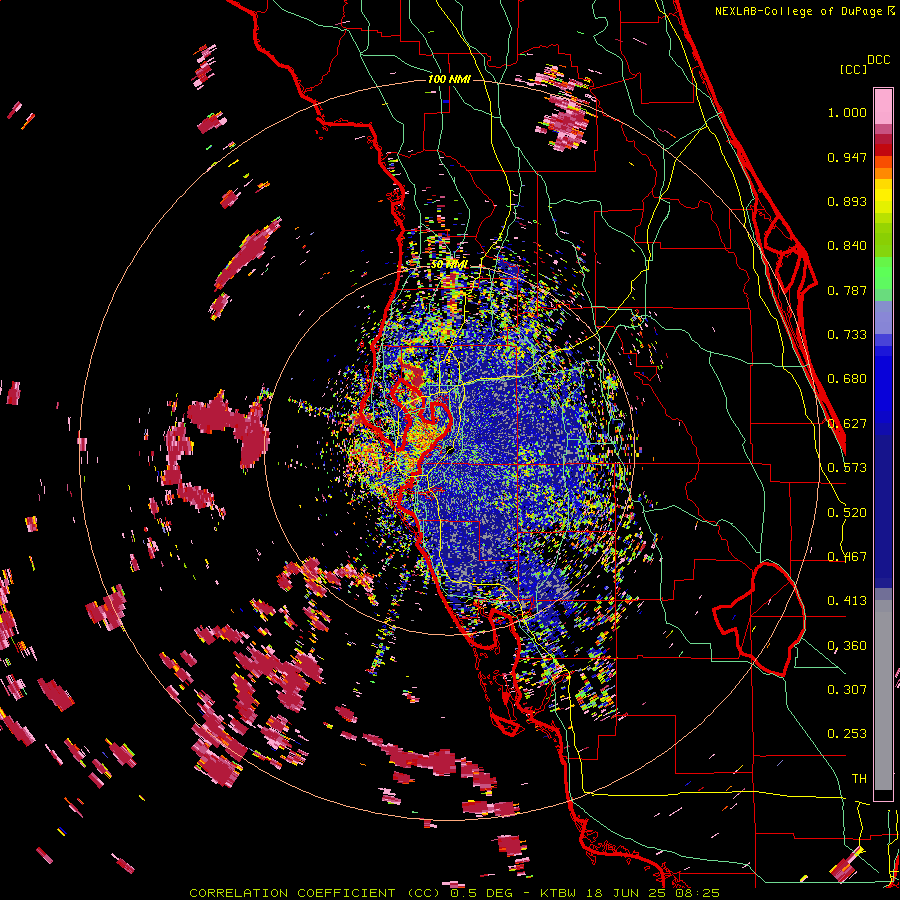
Task: Click the 1.000 color scale value
Action: click(x=847, y=112)
